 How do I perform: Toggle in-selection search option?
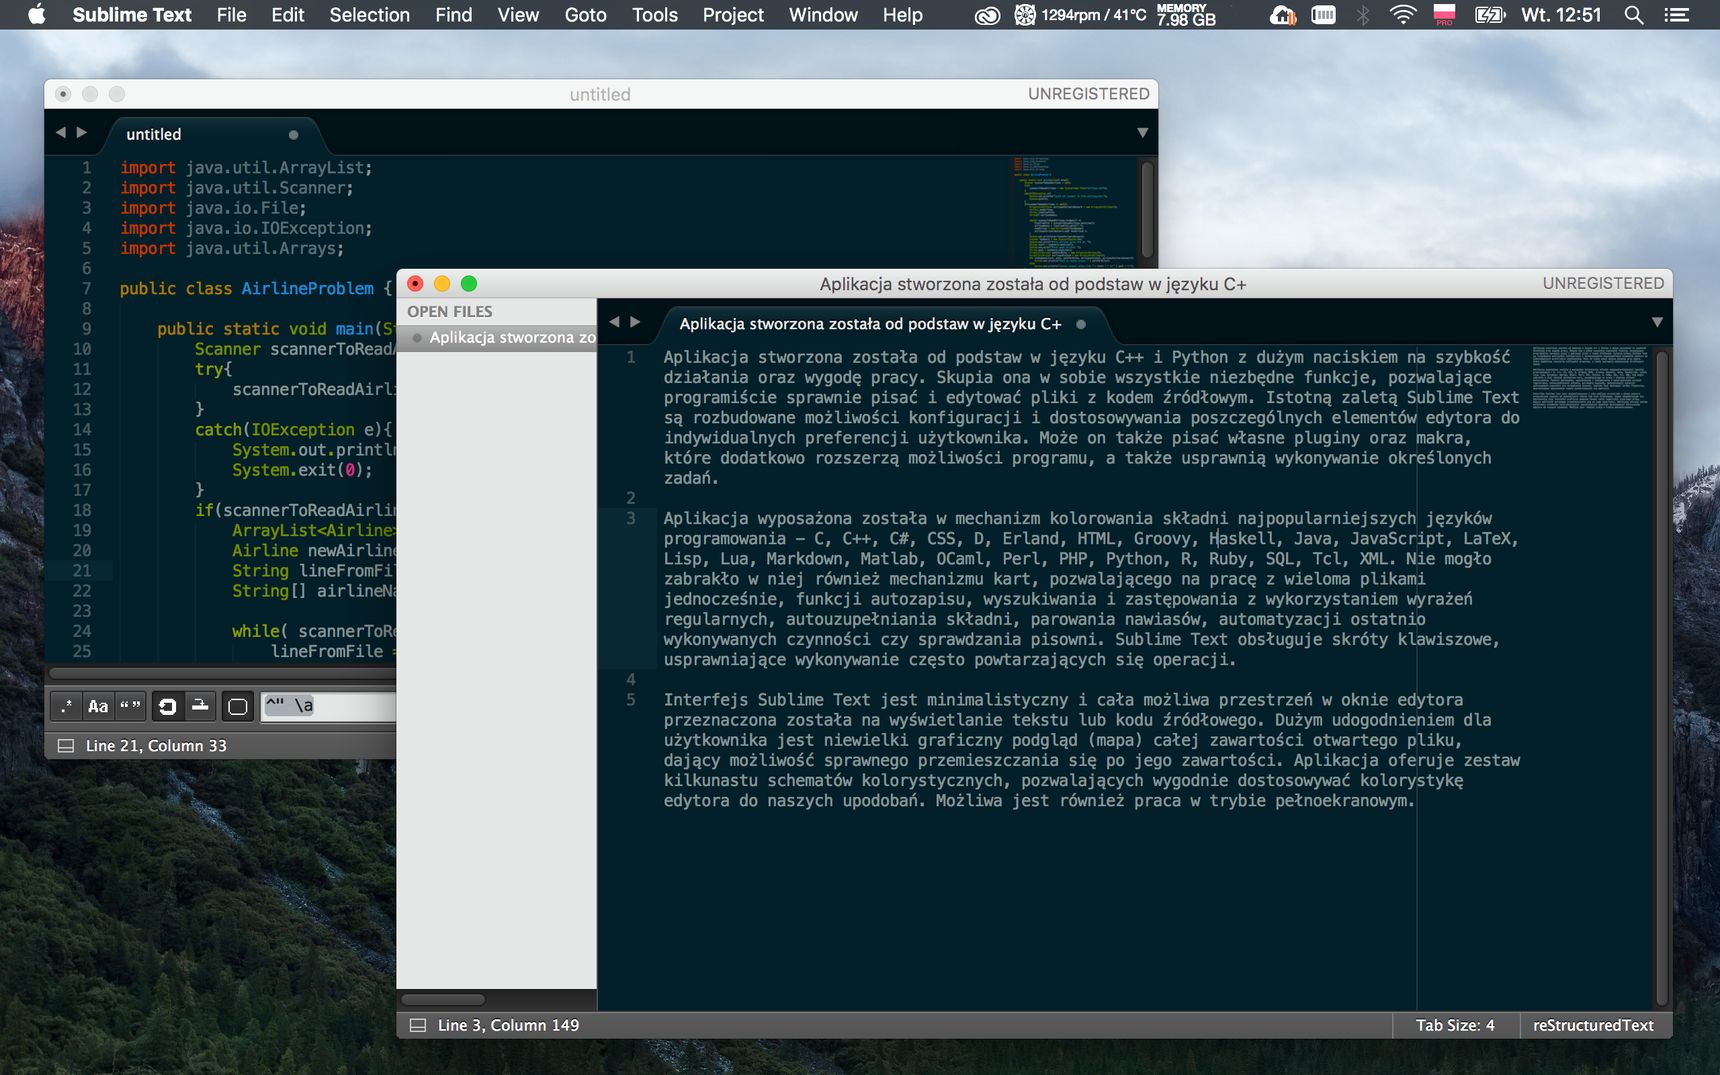[x=200, y=706]
